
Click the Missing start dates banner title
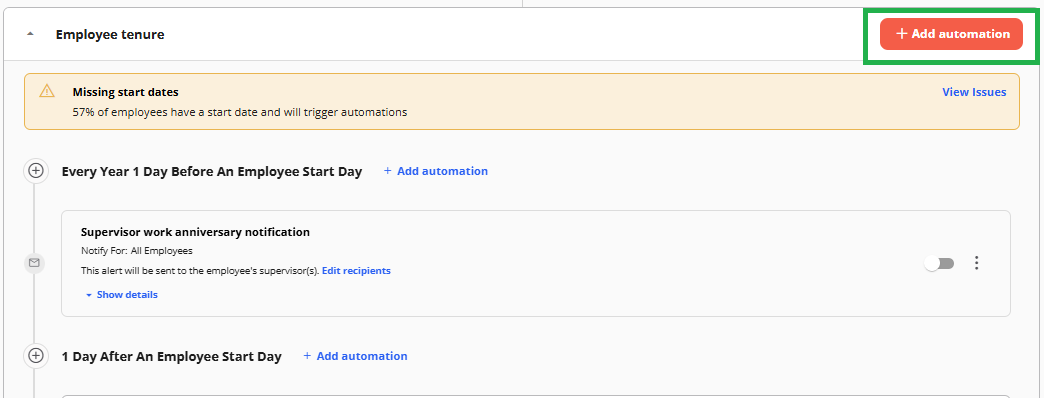click(x=125, y=93)
